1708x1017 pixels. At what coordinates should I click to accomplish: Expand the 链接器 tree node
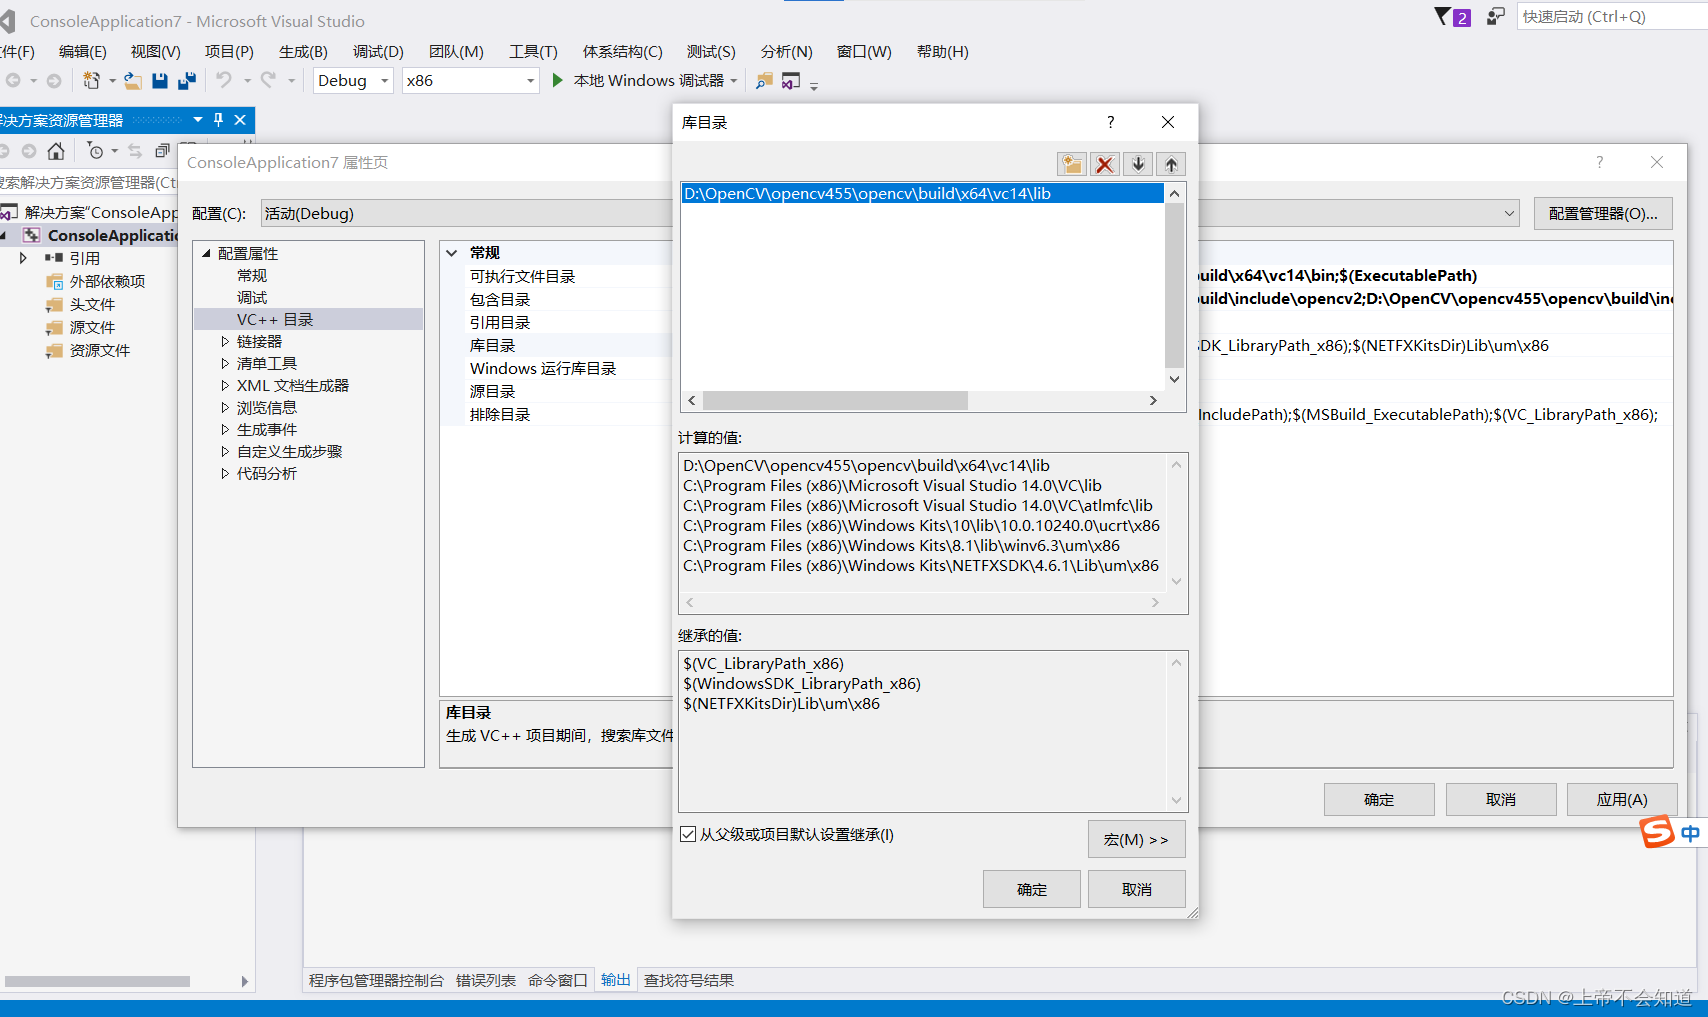[x=225, y=341]
